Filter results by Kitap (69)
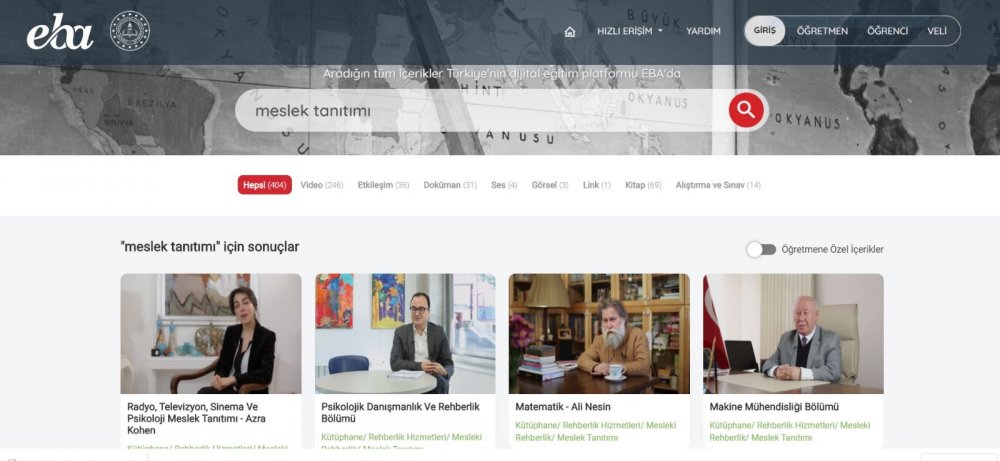The height and width of the screenshot is (461, 1000). [643, 185]
